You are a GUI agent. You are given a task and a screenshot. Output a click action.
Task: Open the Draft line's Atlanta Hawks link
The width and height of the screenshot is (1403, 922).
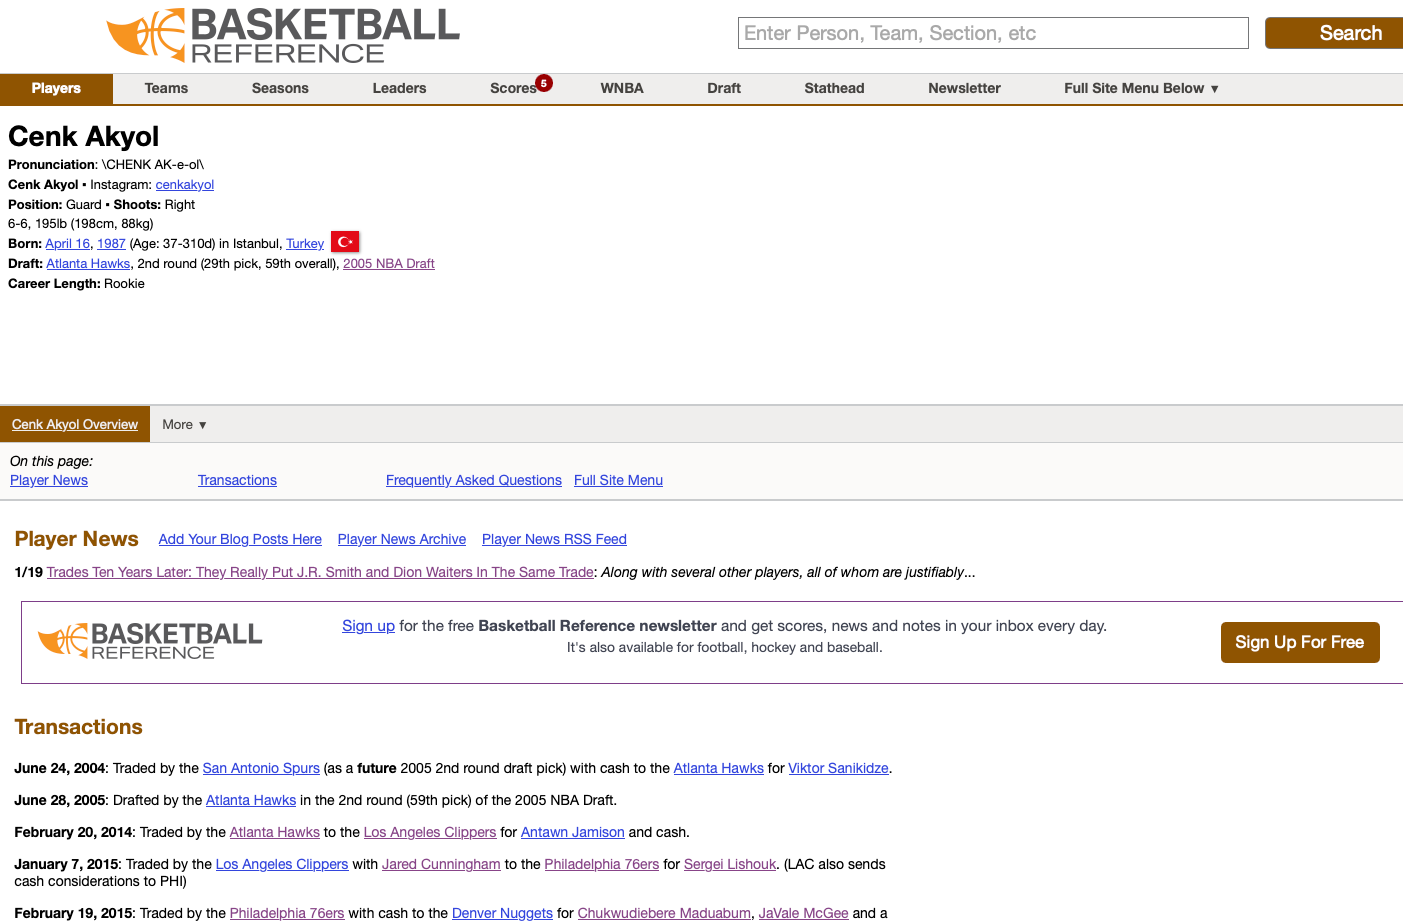[88, 264]
